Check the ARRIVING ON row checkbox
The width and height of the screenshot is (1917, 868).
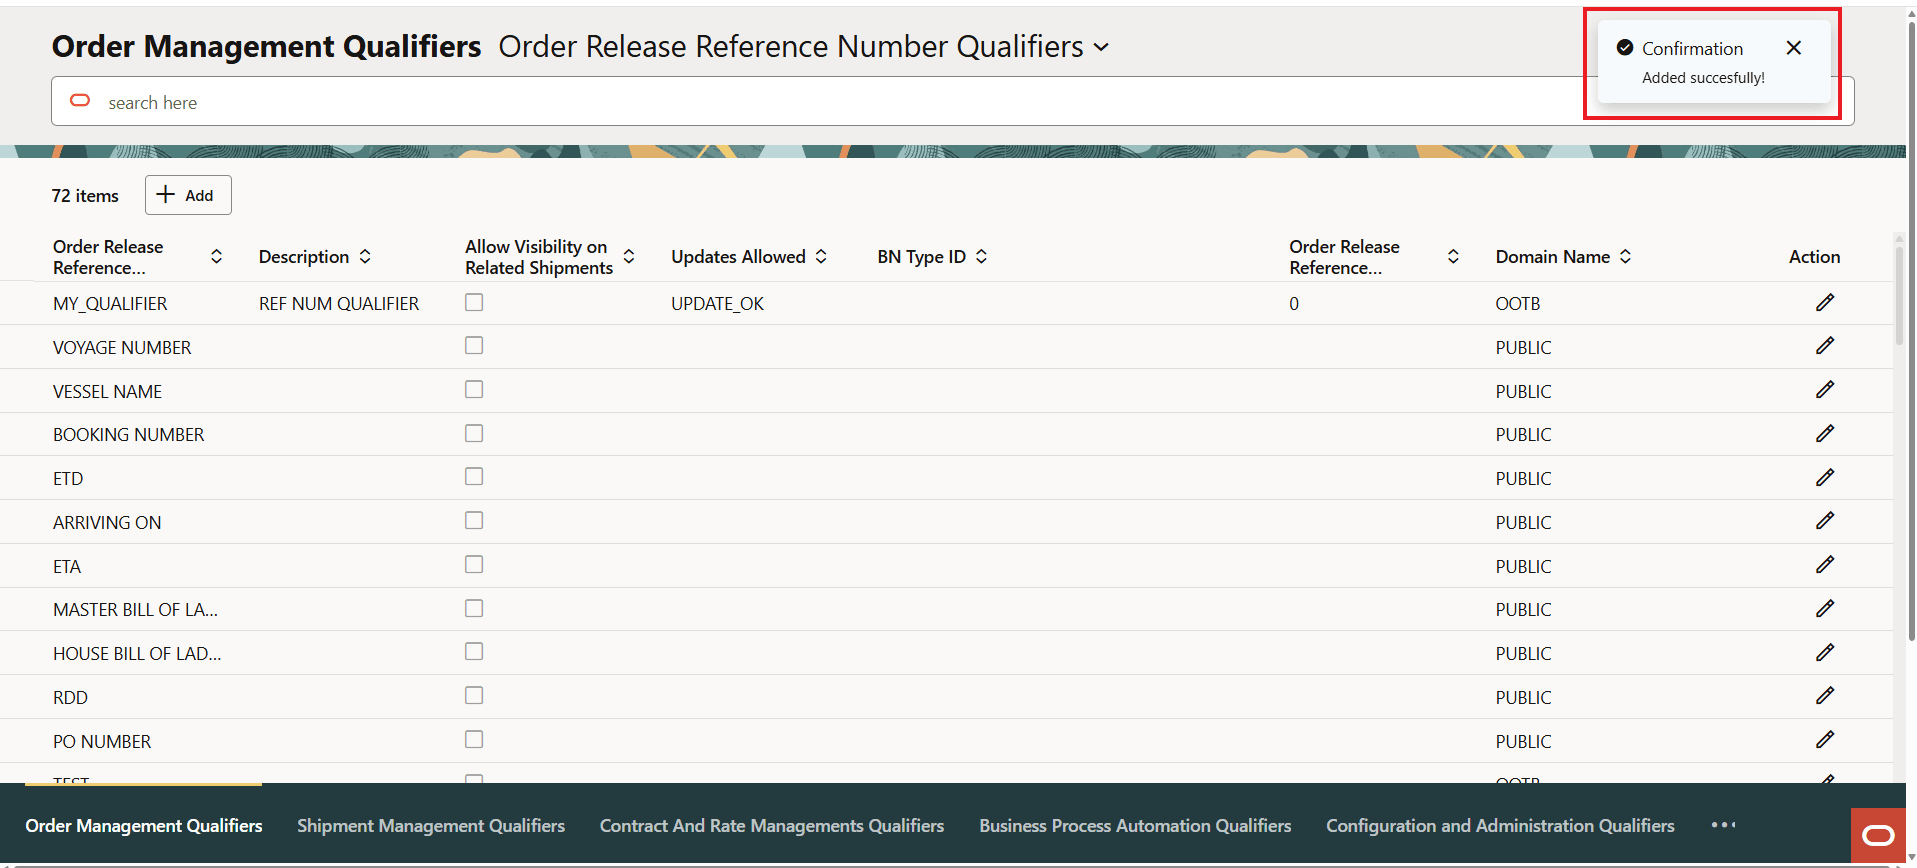(474, 521)
